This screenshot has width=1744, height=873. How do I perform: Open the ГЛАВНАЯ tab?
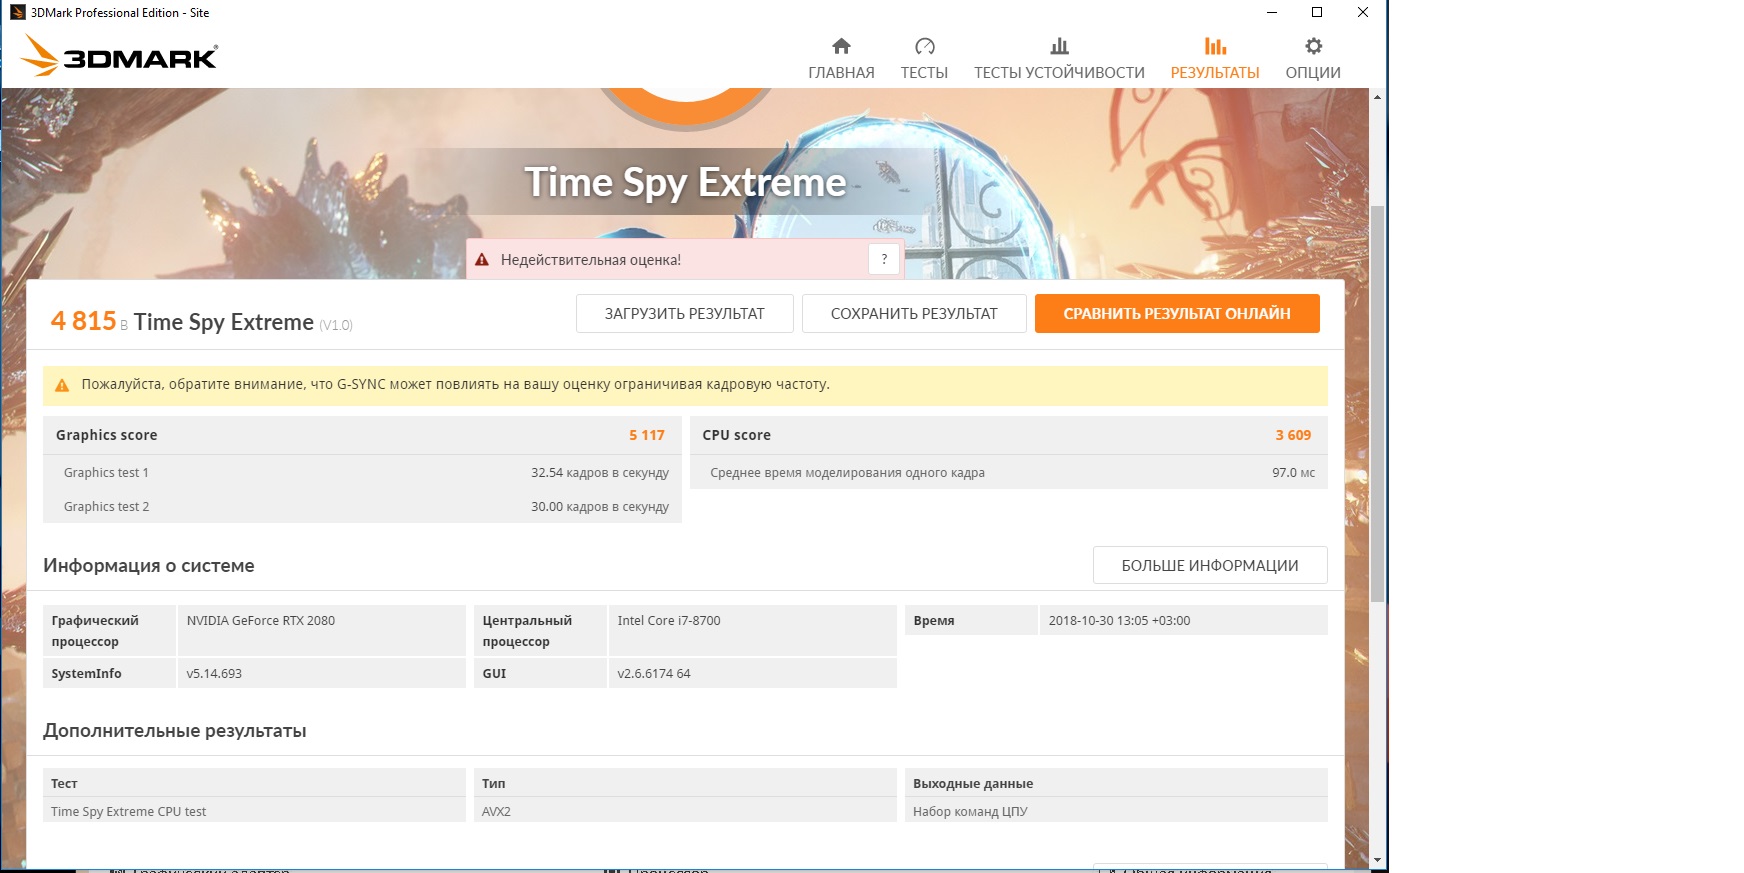(x=841, y=73)
